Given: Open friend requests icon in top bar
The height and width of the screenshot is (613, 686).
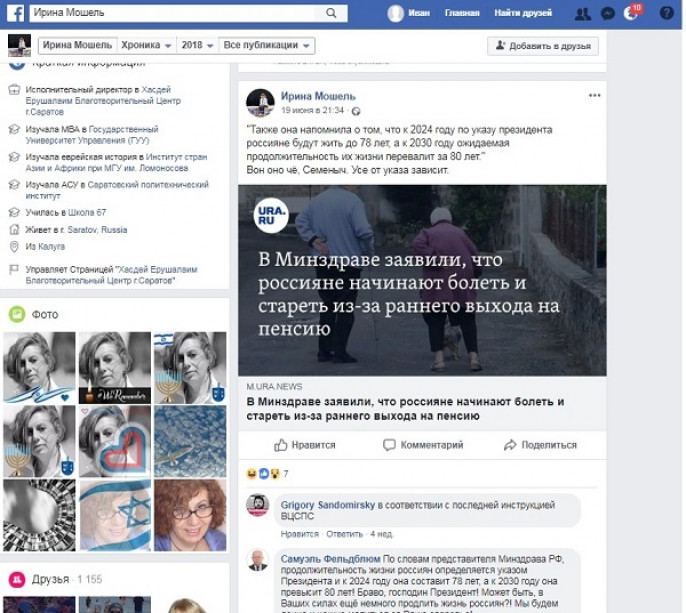Looking at the screenshot, I should [x=582, y=14].
